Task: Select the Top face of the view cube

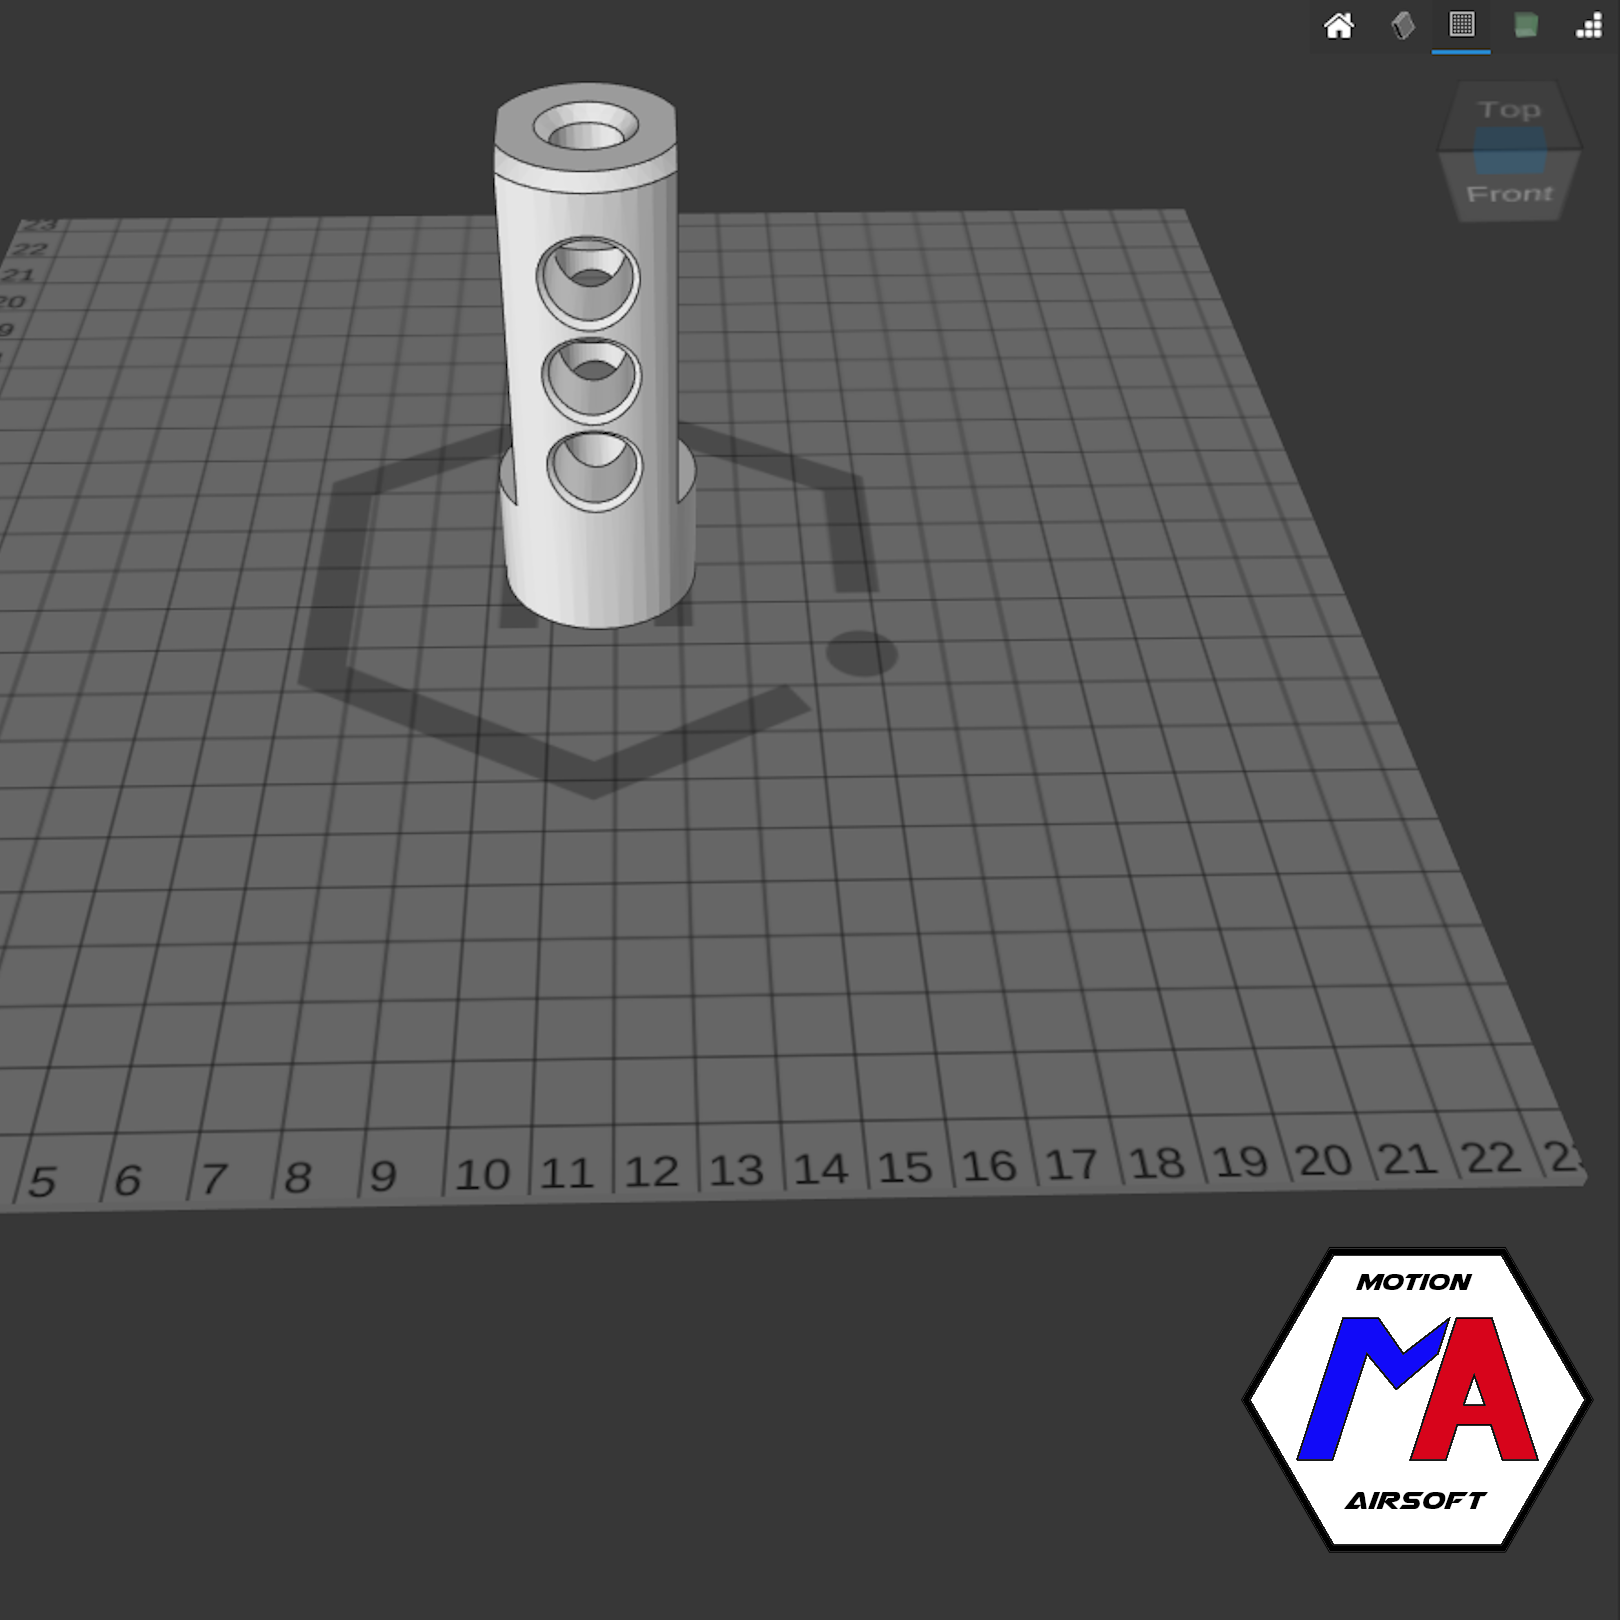Action: pyautogui.click(x=1509, y=110)
